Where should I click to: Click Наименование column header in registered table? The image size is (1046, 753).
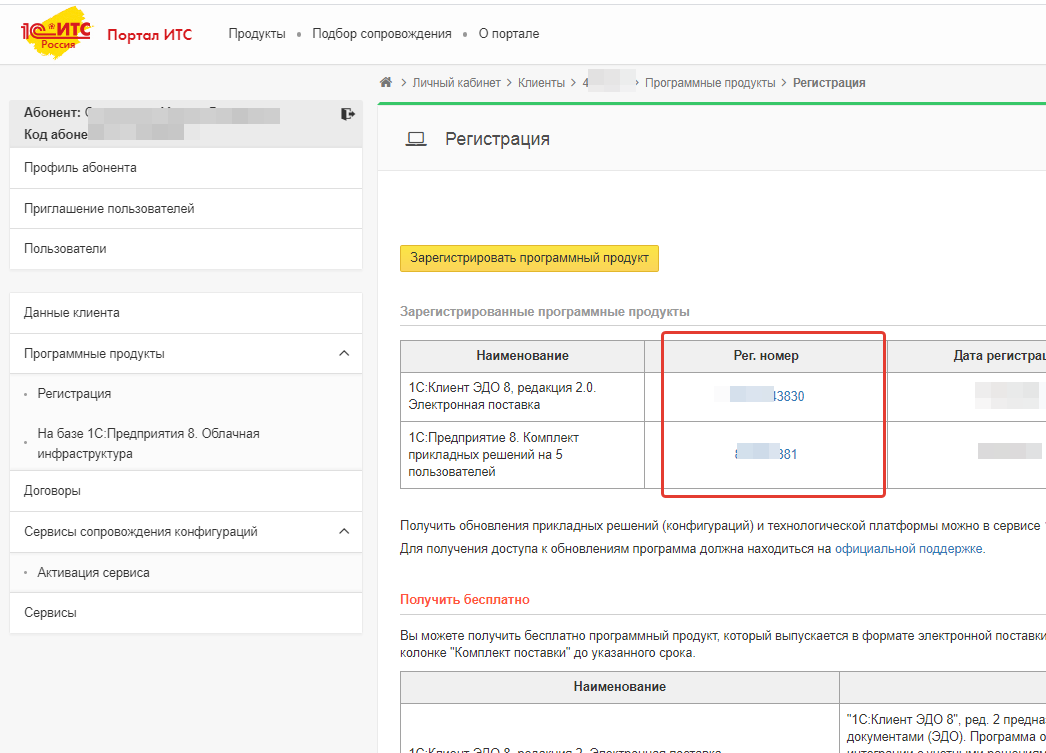click(522, 356)
